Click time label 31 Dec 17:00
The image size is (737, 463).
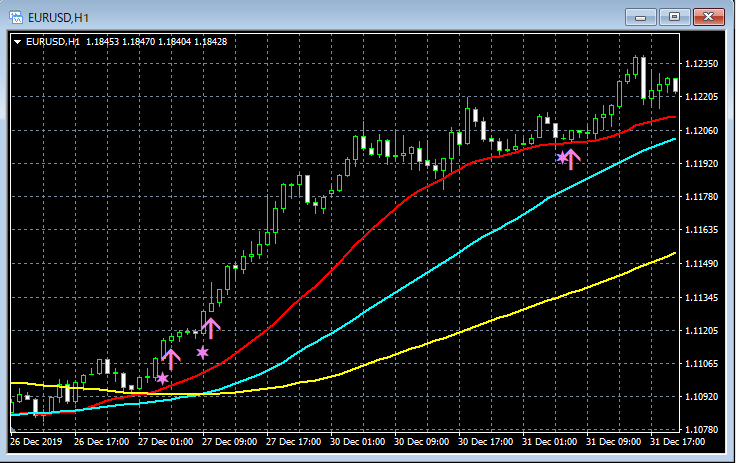(x=677, y=442)
